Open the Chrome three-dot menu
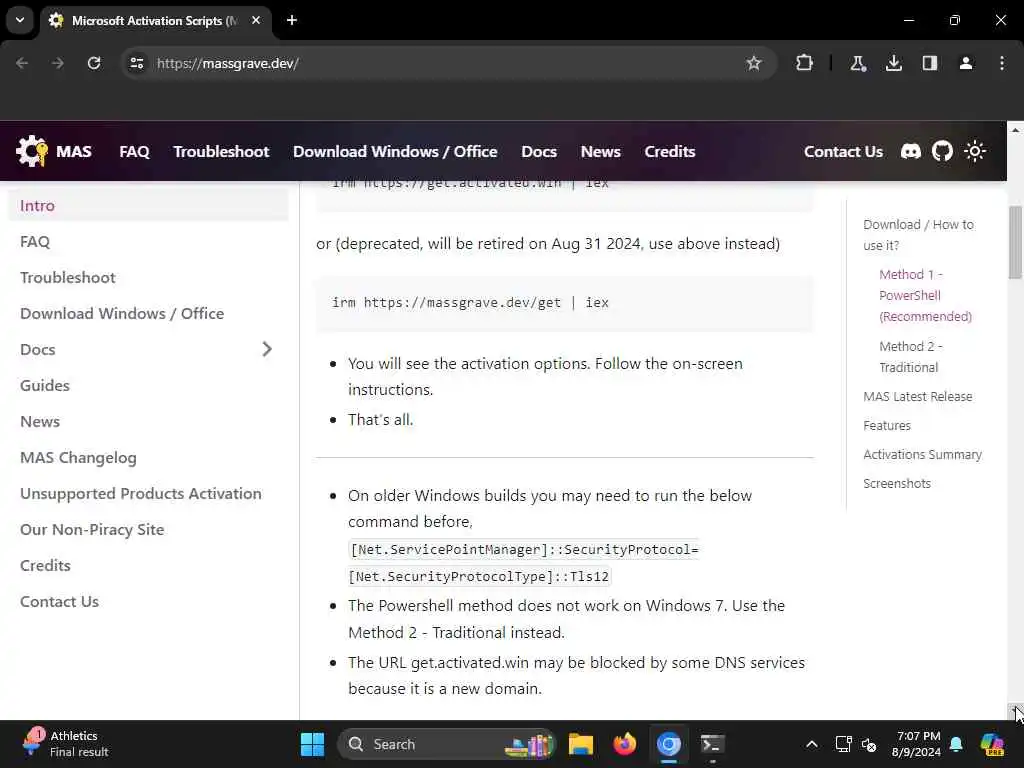Image resolution: width=1024 pixels, height=768 pixels. point(1001,63)
